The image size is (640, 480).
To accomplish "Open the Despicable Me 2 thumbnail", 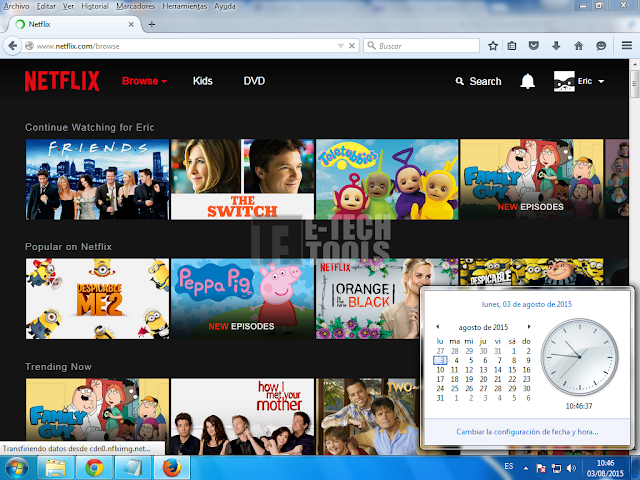I will [x=97, y=298].
